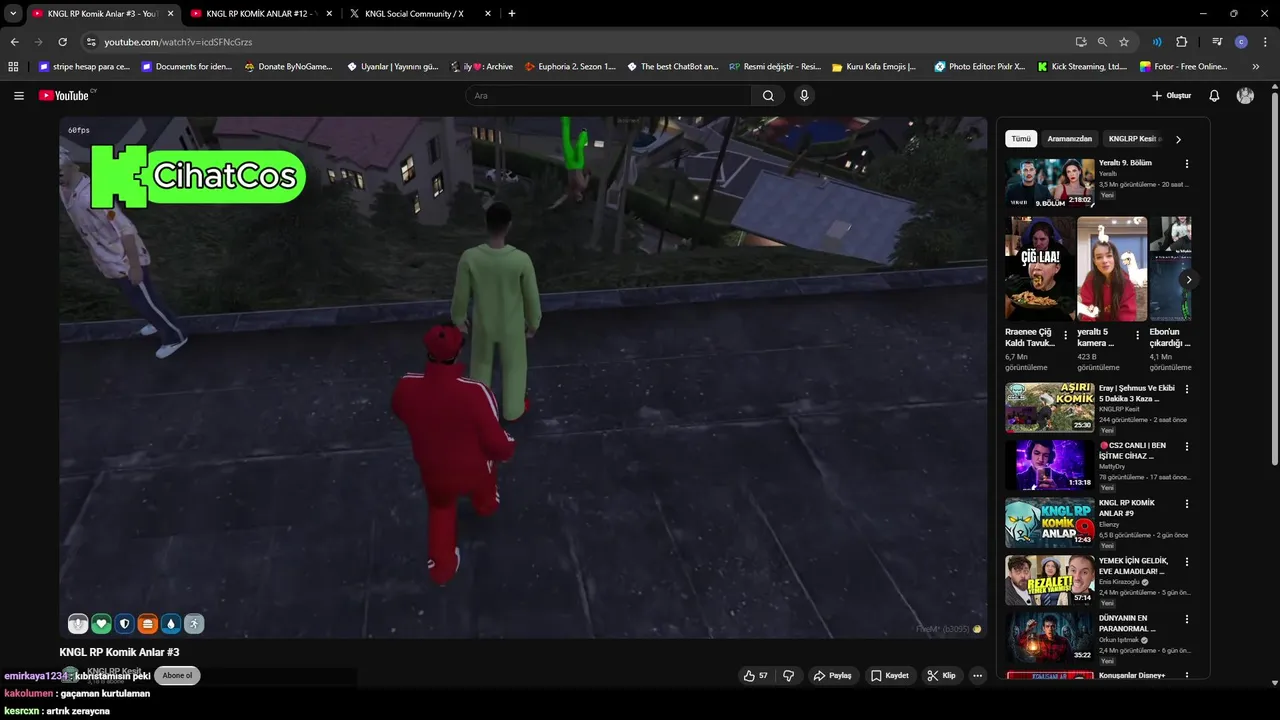Screen dimensions: 1280x720
Task: Open YouTube notifications bell
Action: tap(1214, 96)
